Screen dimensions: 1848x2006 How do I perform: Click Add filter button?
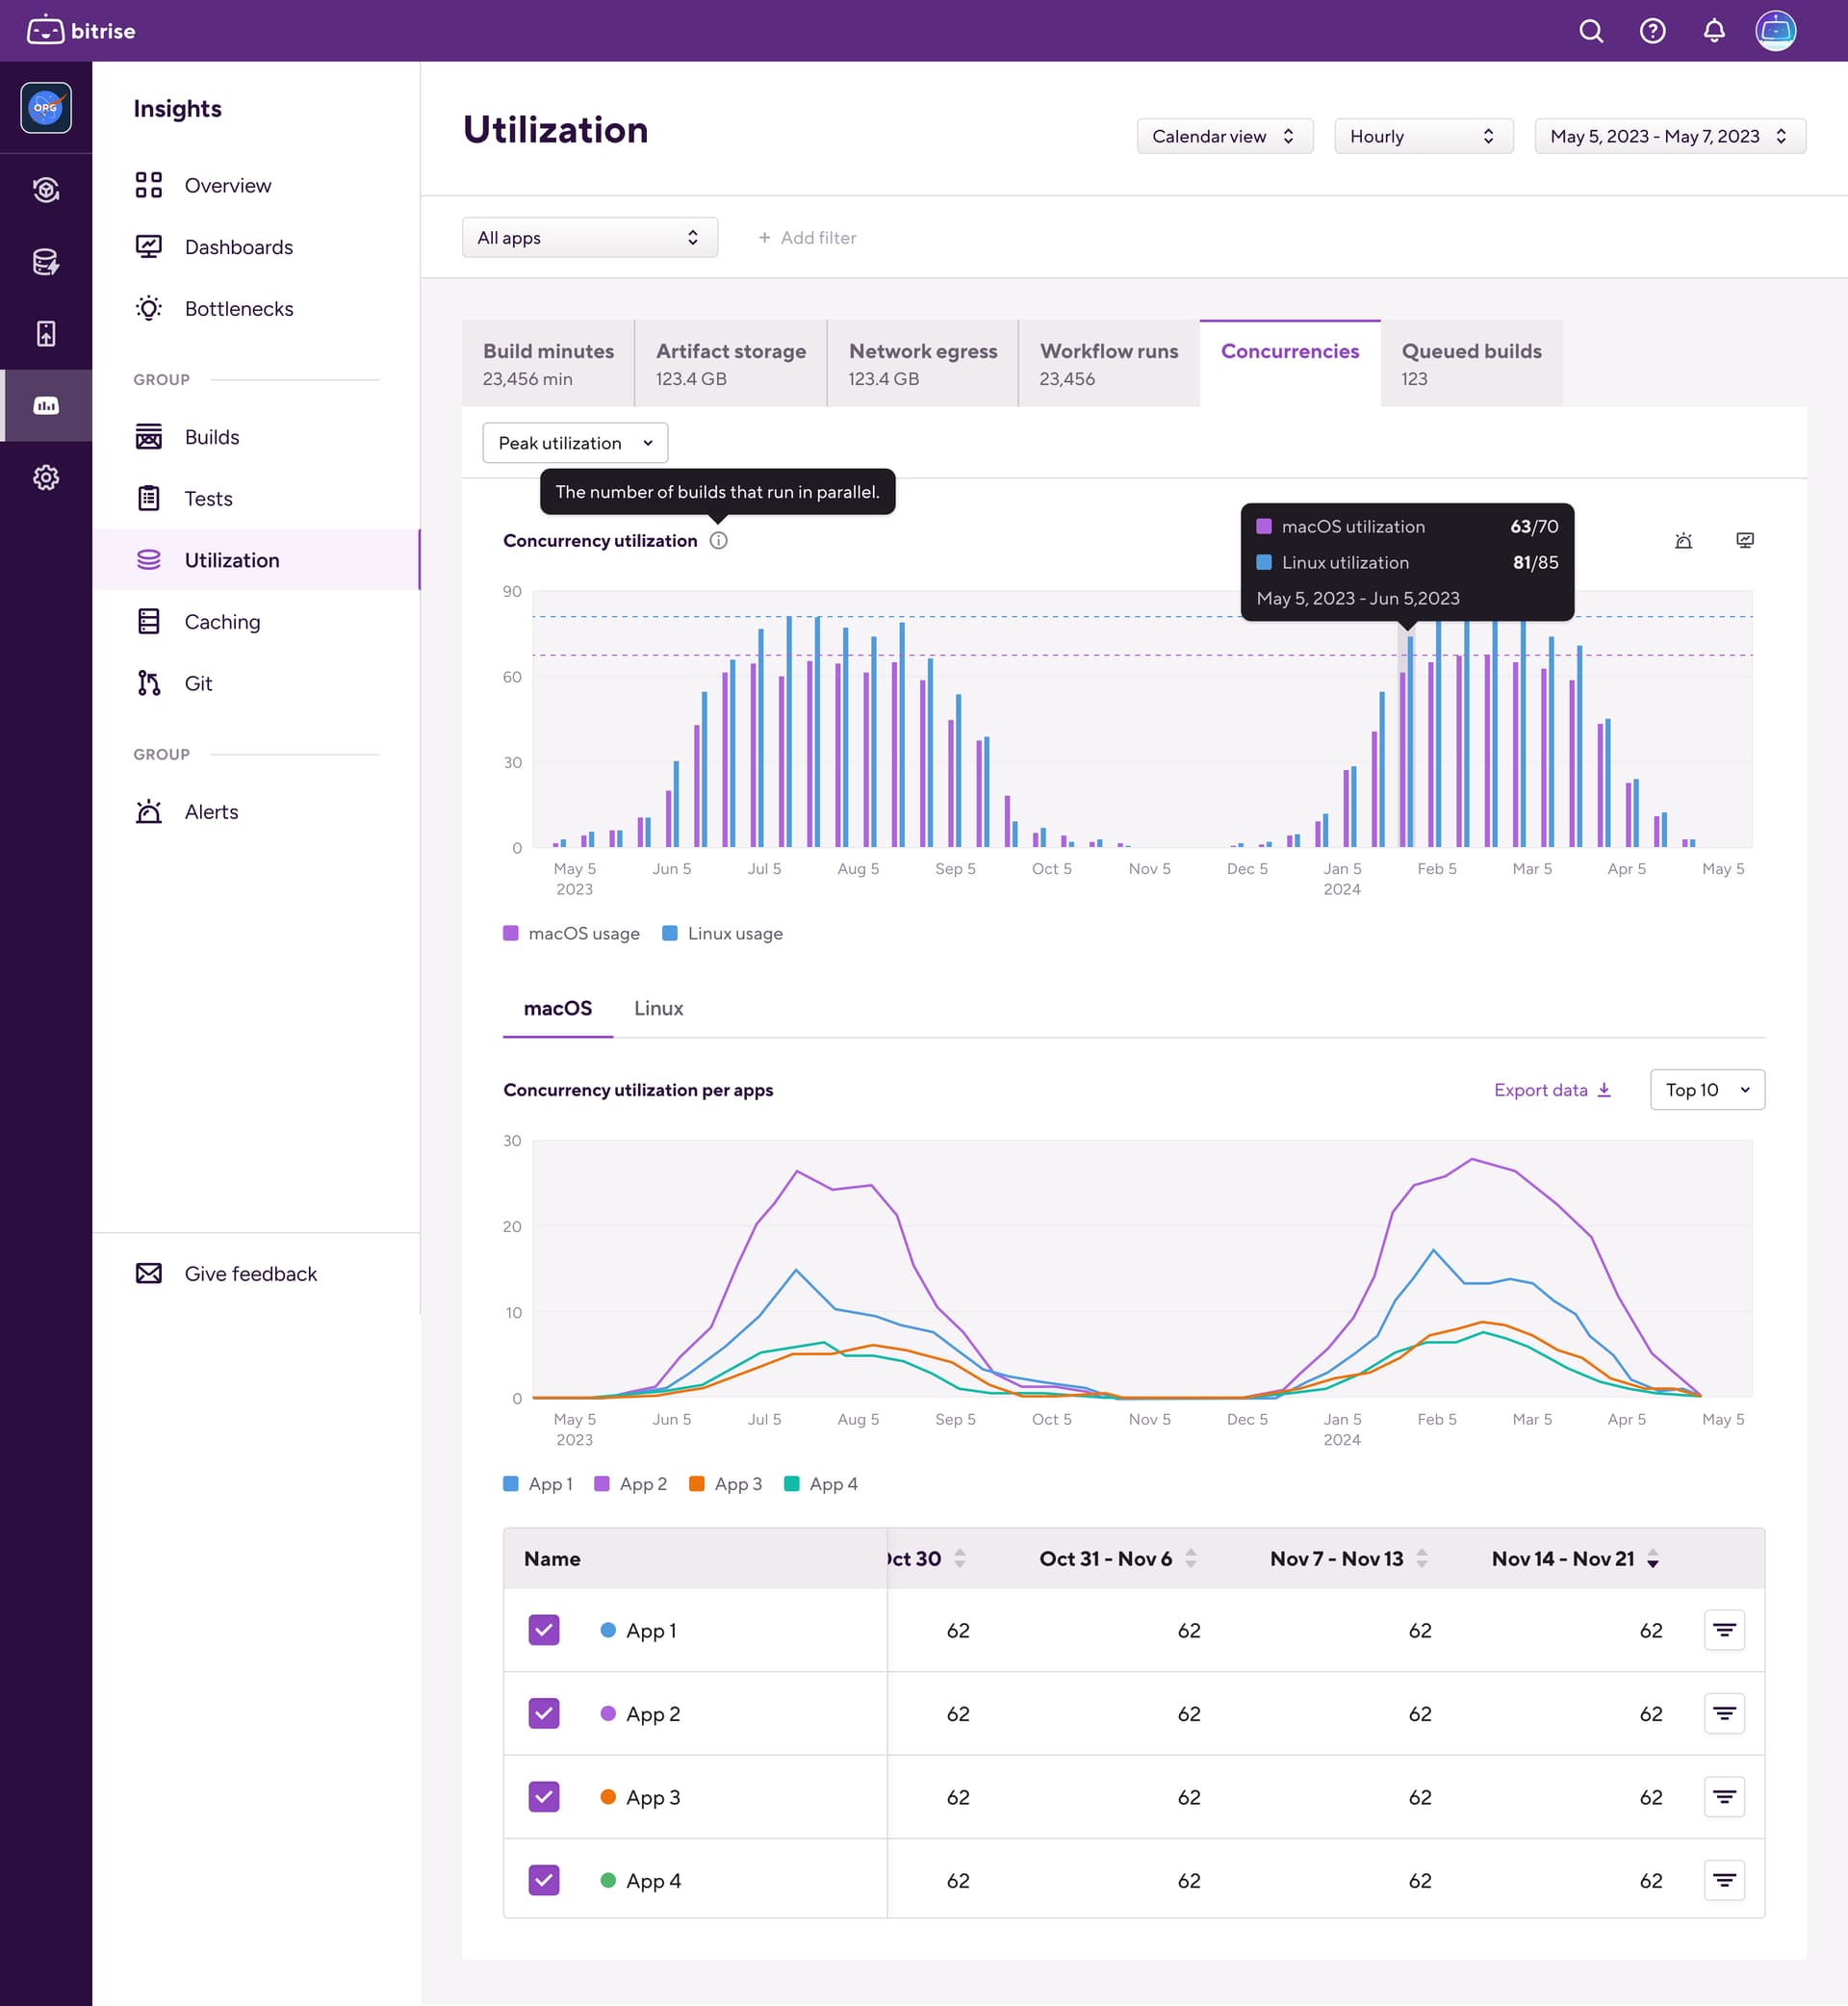807,238
